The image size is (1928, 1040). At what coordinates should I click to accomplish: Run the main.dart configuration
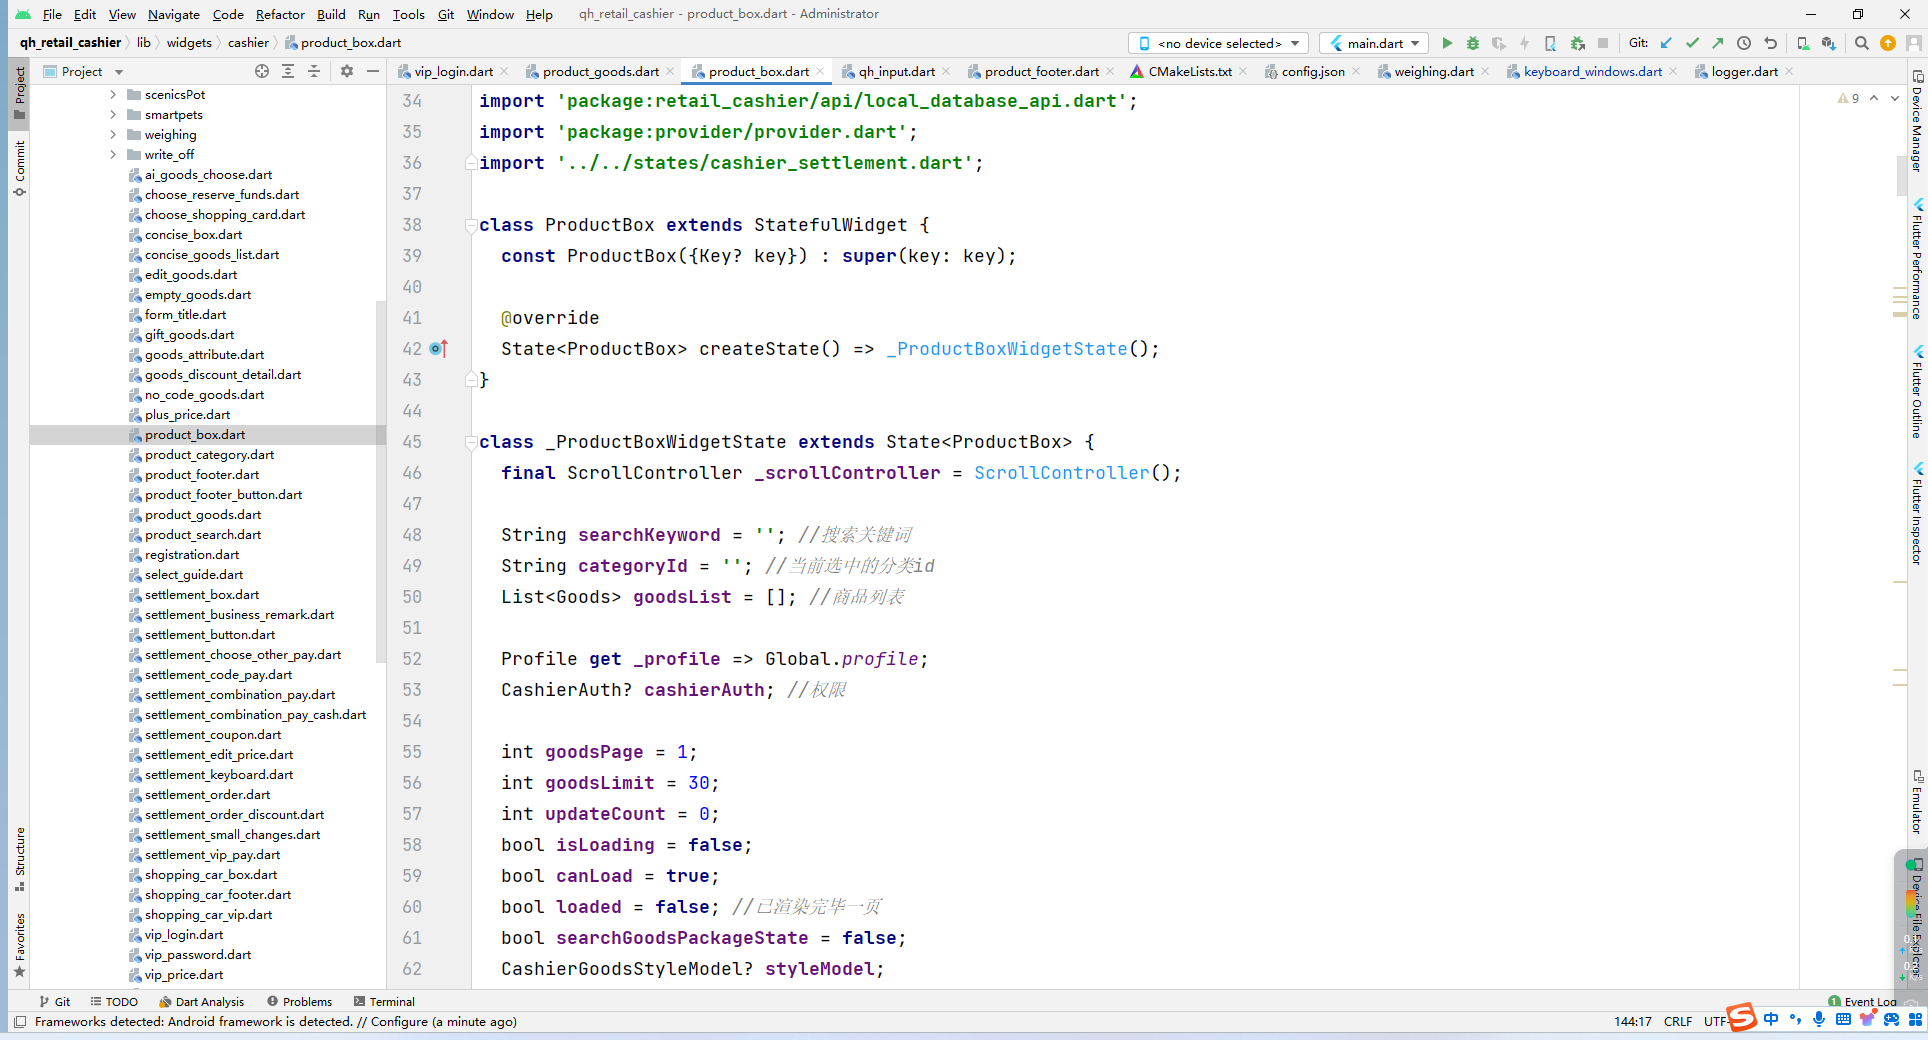[1447, 43]
